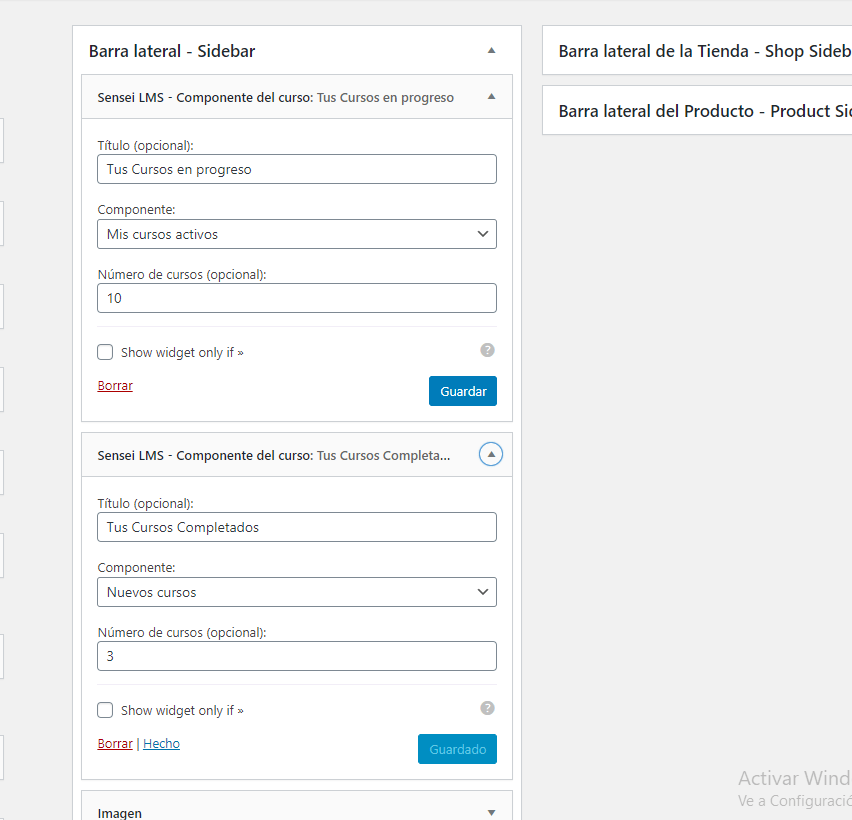The width and height of the screenshot is (852, 820).
Task: Click the Barra lateral - Sidebar heading
Action: tap(172, 51)
